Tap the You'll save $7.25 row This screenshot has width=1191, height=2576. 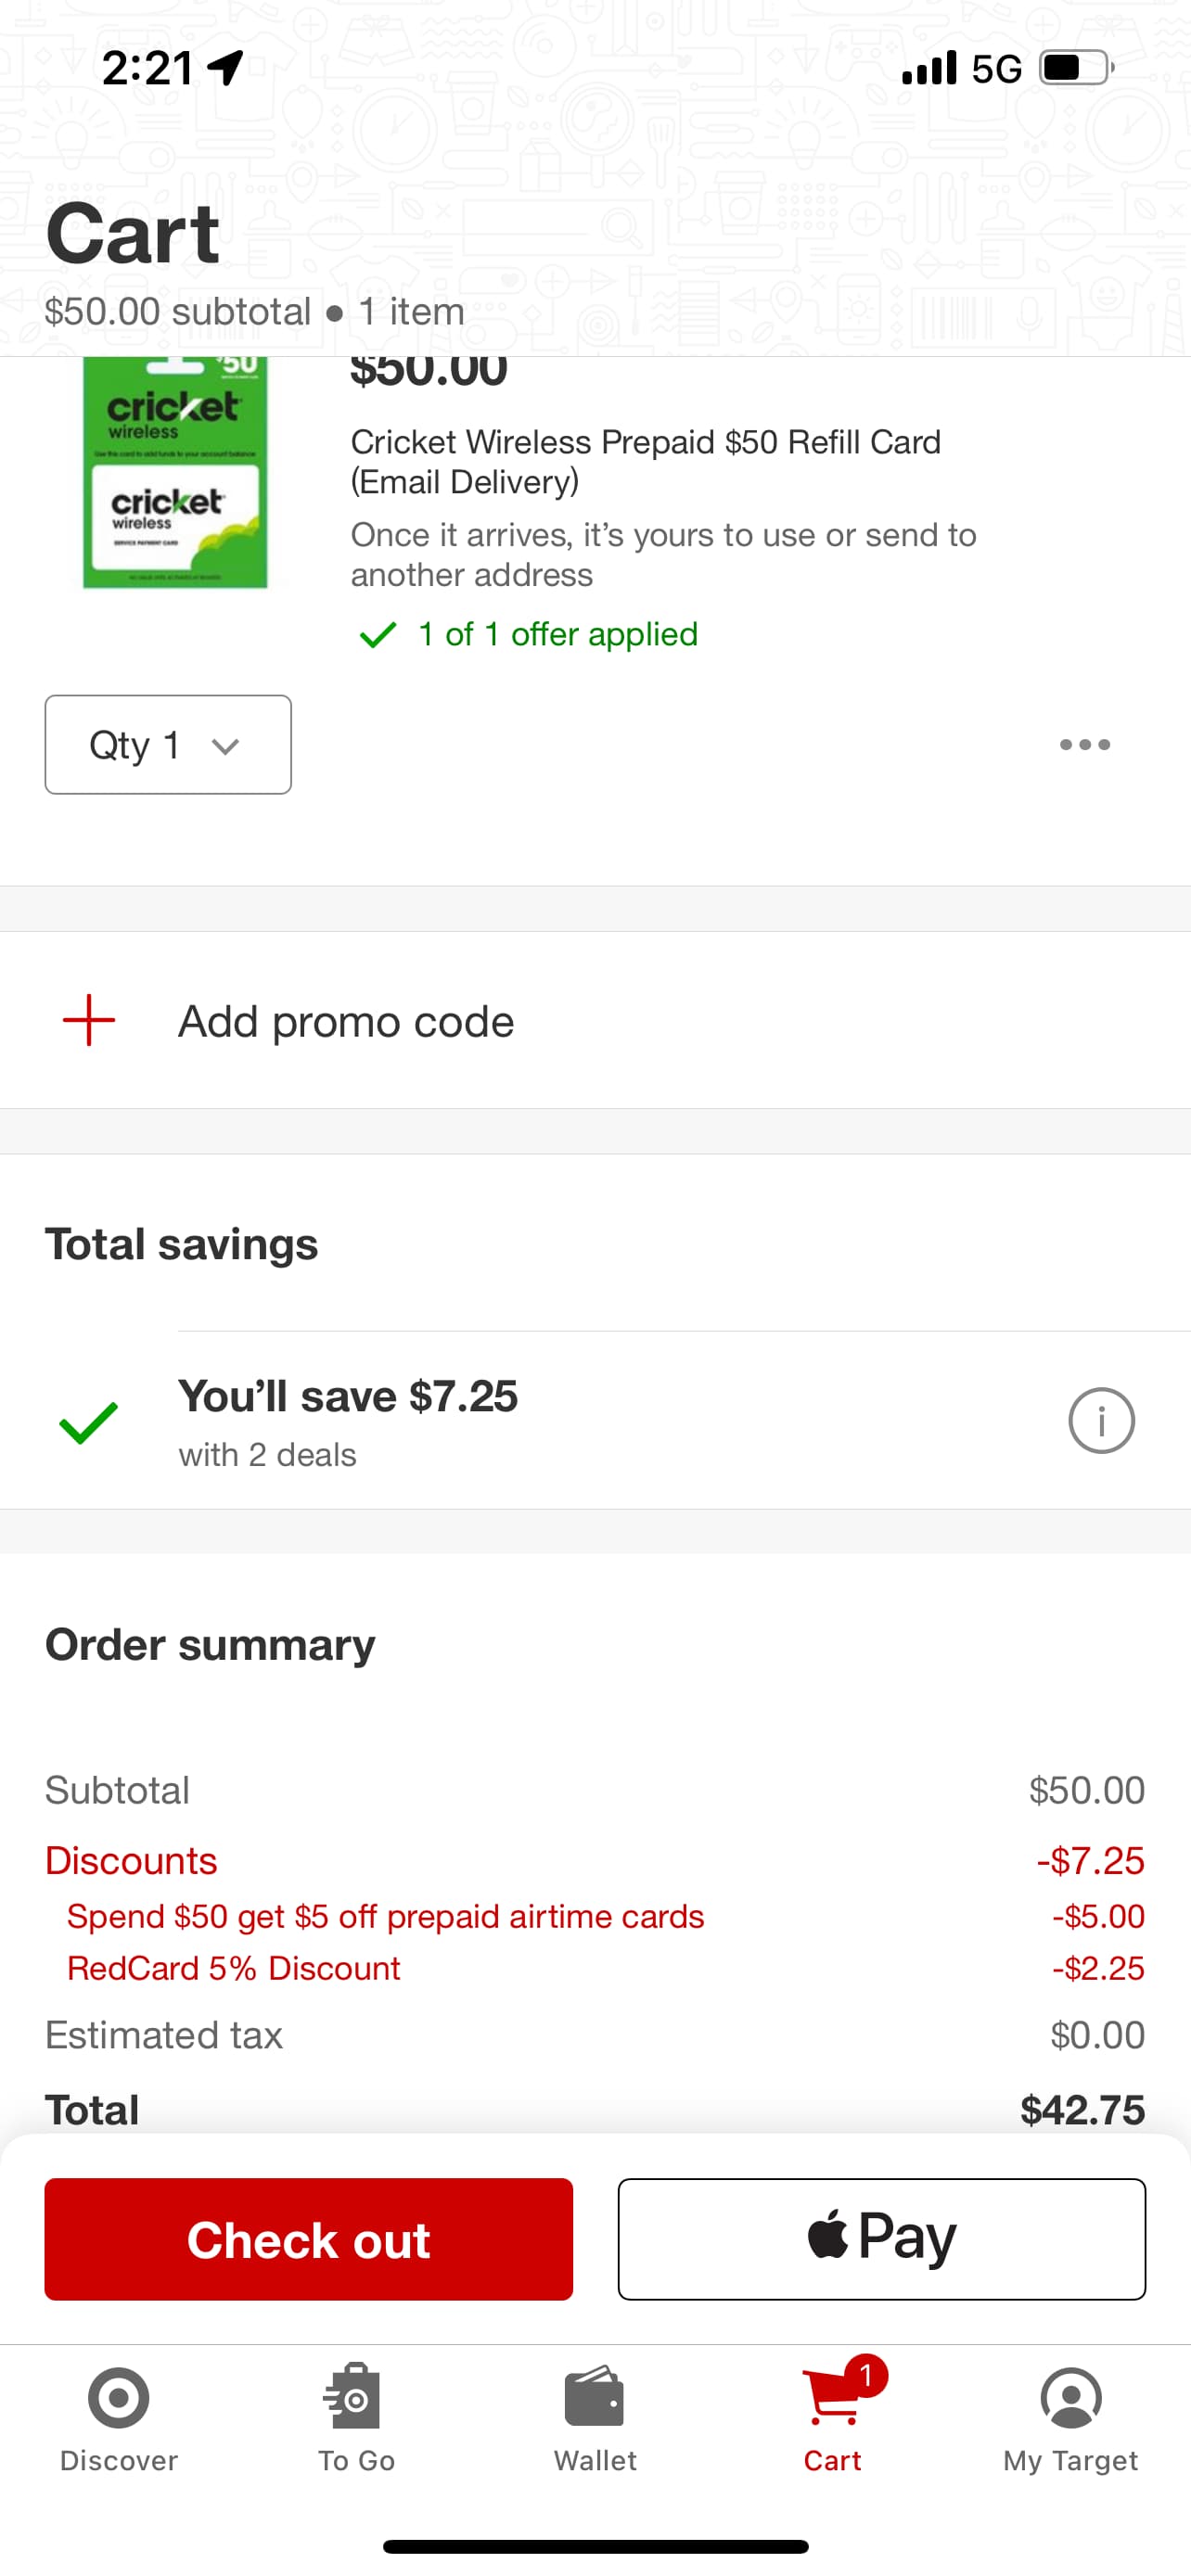point(348,1420)
